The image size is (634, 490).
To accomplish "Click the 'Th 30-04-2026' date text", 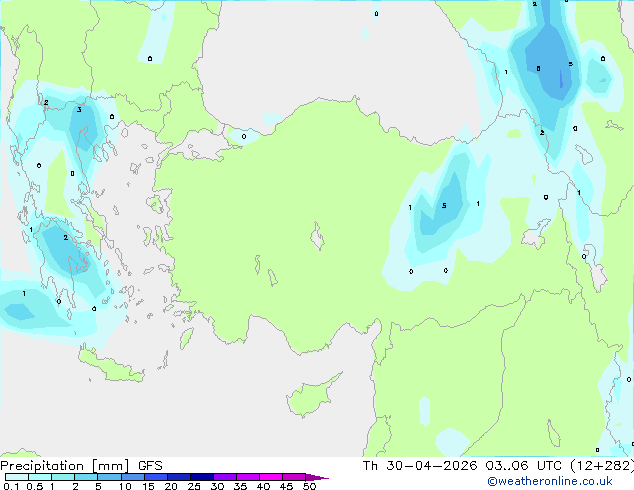I will click(420, 466).
